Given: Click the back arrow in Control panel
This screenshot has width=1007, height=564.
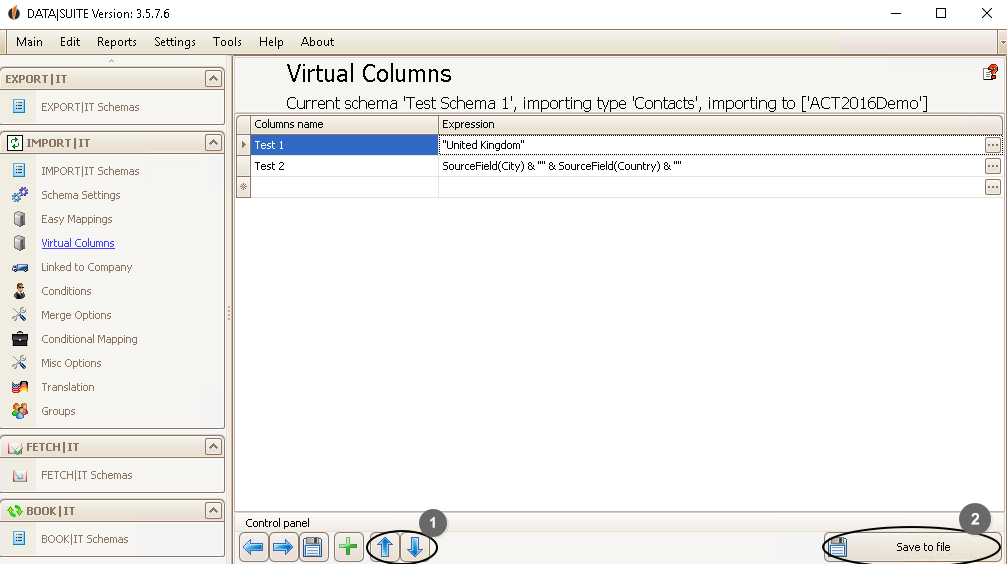Looking at the screenshot, I should [x=254, y=547].
